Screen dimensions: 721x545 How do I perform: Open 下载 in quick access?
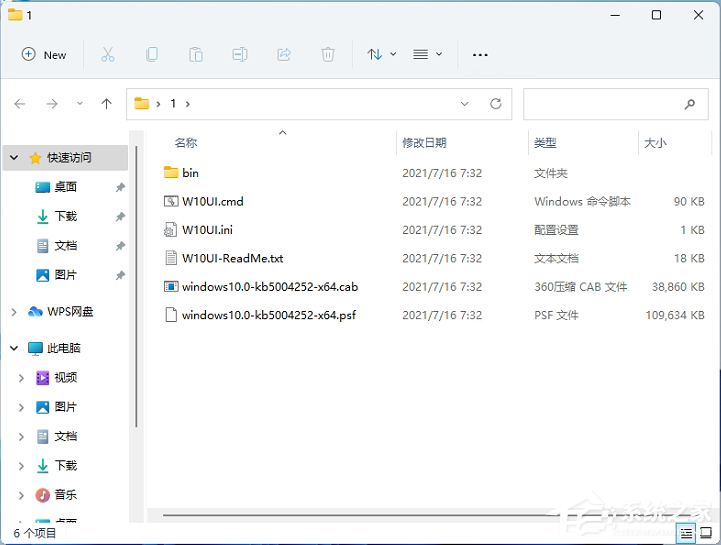point(65,216)
